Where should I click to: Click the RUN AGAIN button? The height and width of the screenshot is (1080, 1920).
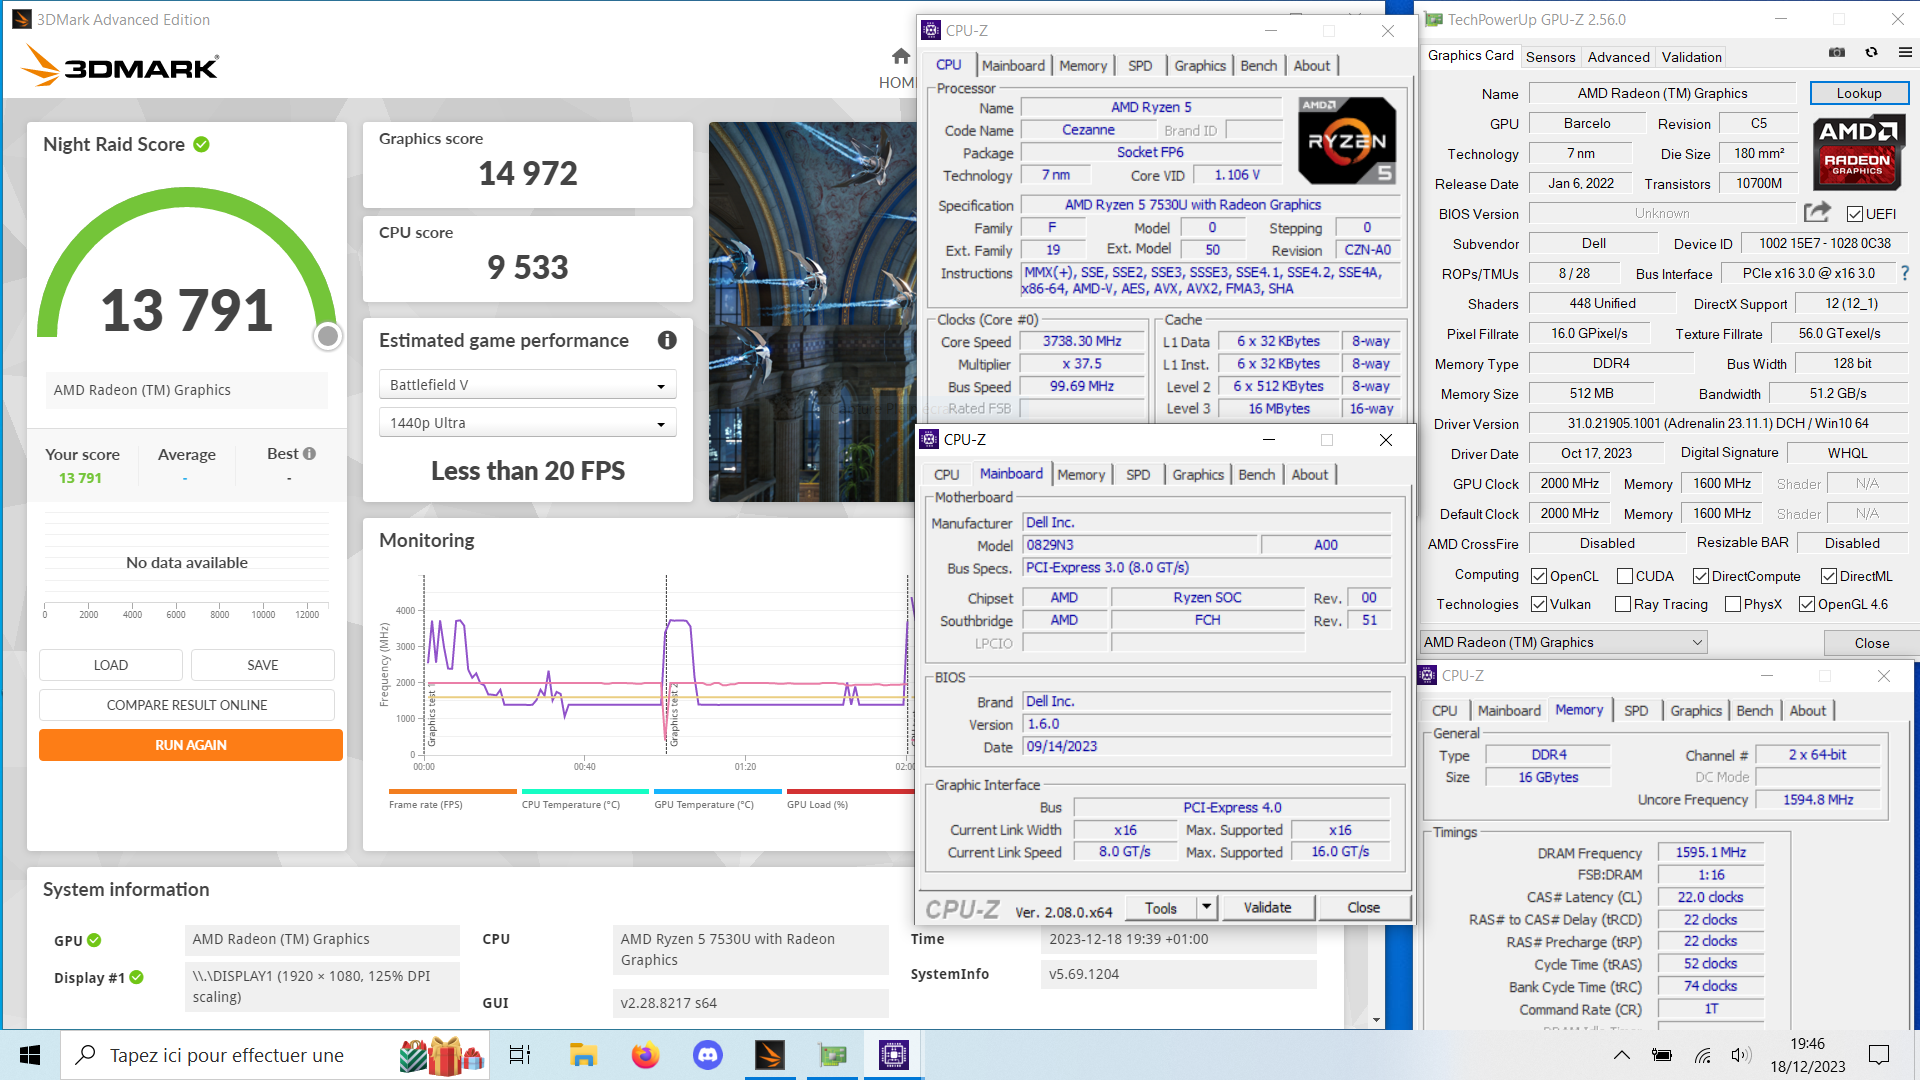(190, 745)
